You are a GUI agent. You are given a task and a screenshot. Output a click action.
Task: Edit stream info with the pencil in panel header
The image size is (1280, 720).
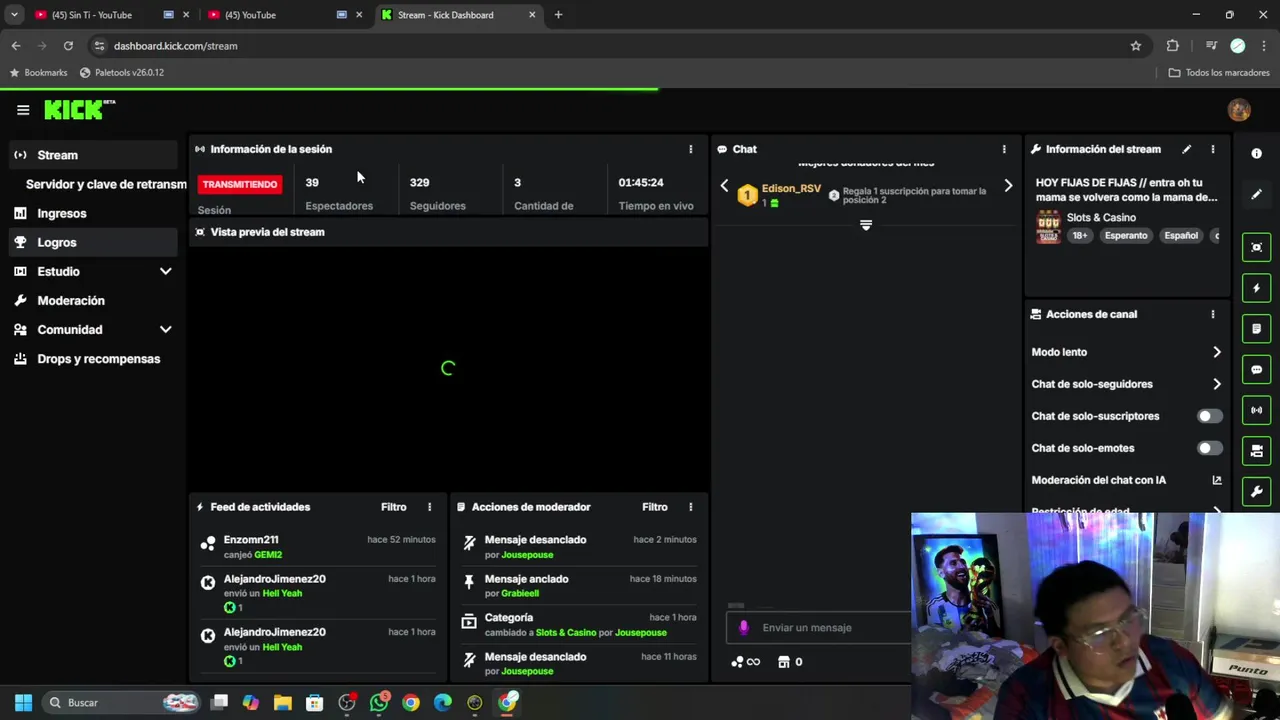click(1186, 149)
